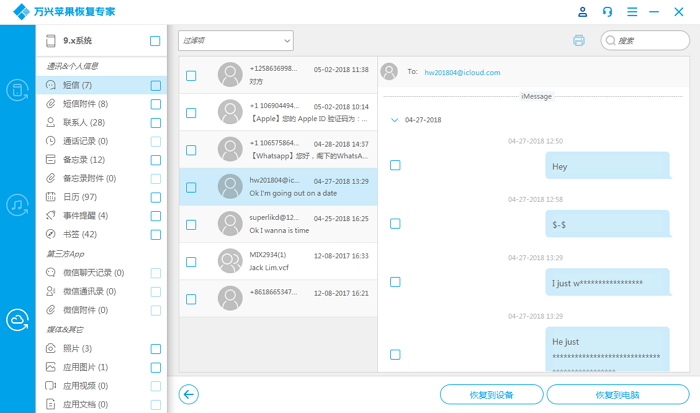The image size is (700, 413).
Task: Open the 过滤项 filter dropdown
Action: pos(236,41)
